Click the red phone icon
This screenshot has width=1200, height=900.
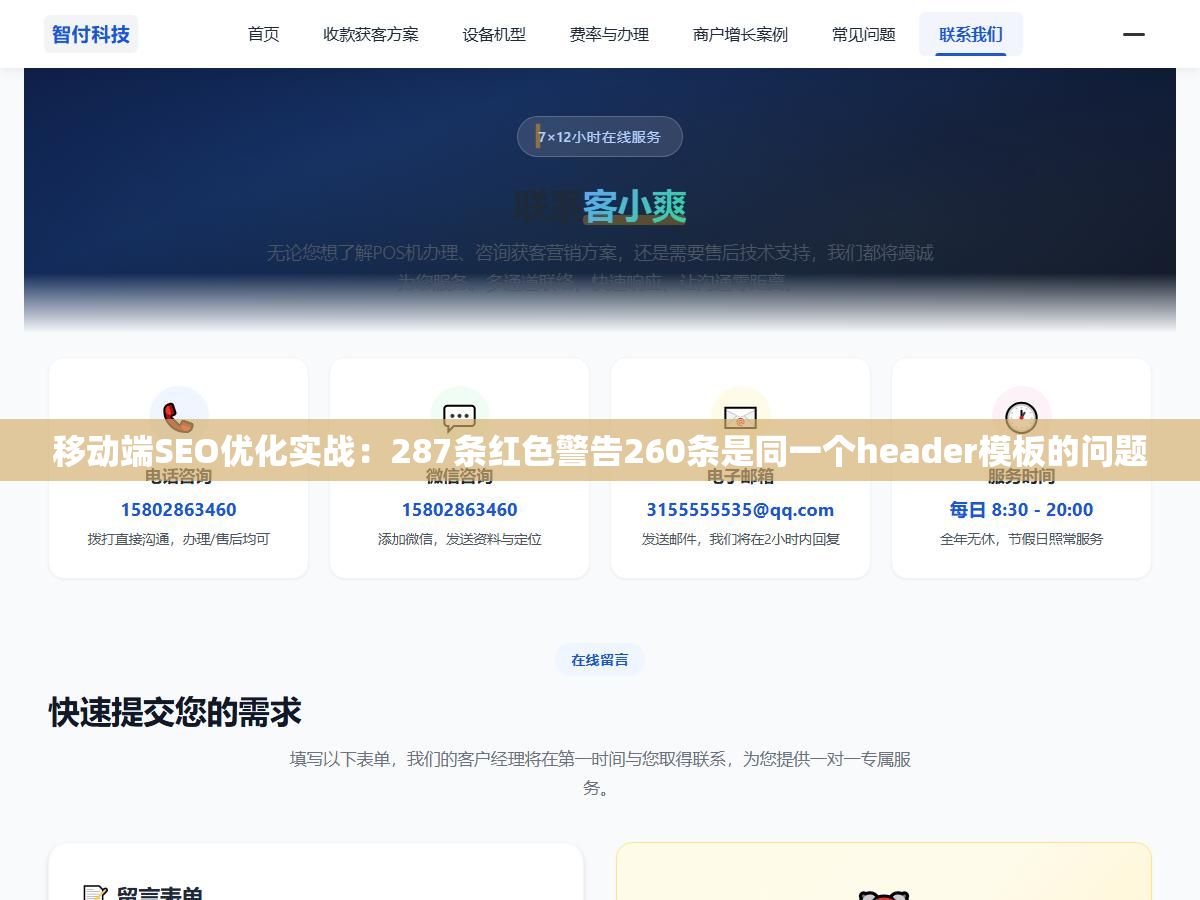click(178, 416)
